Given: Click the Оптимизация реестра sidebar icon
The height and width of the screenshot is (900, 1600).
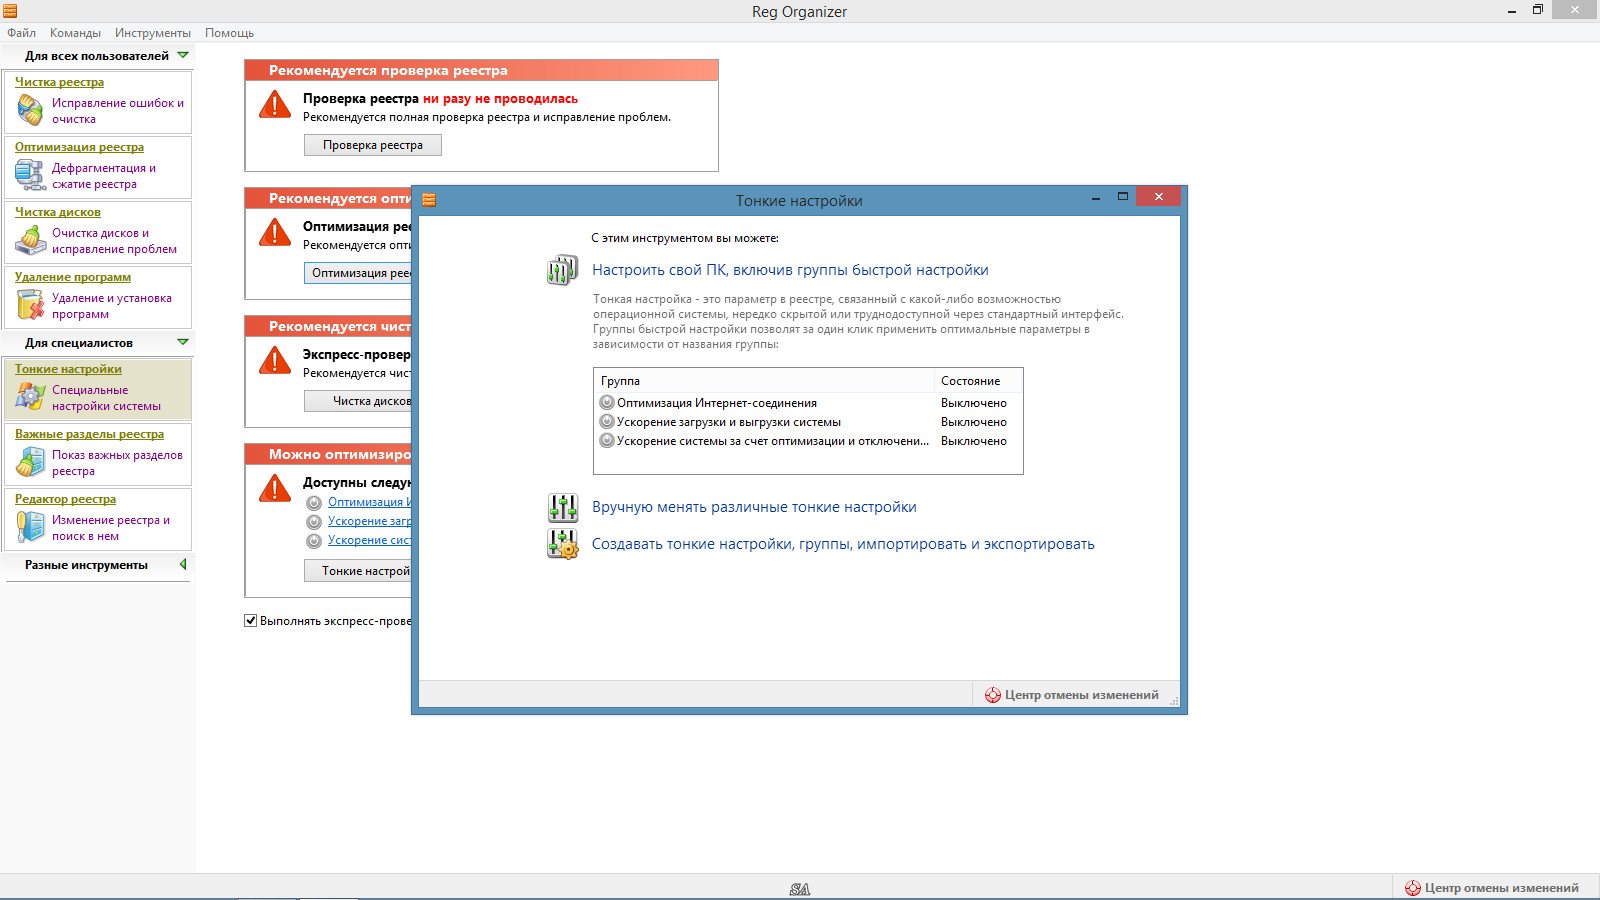Looking at the screenshot, I should tap(30, 175).
